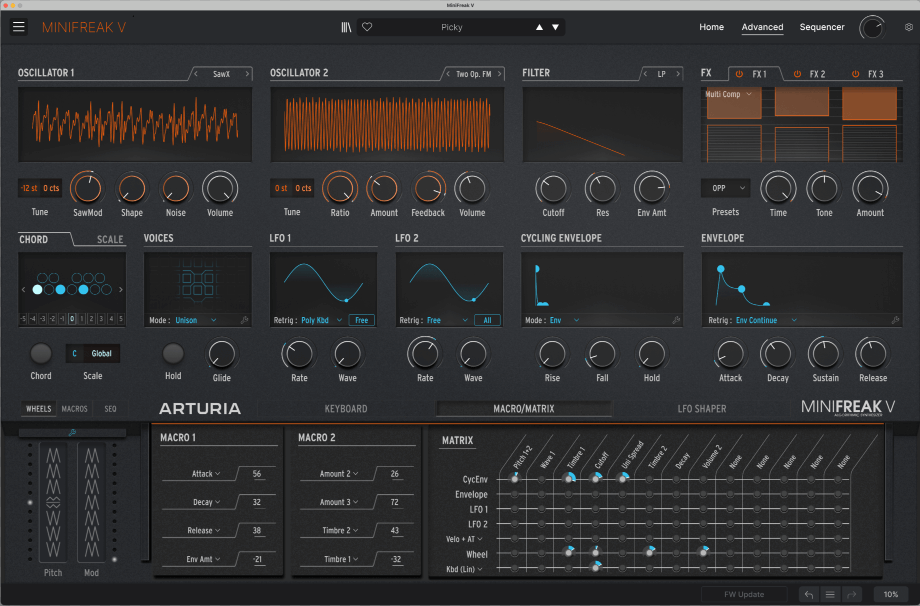The image size is (920, 606).
Task: Open LFO 1 Retrig Poly Kbd dropdown
Action: pos(321,320)
